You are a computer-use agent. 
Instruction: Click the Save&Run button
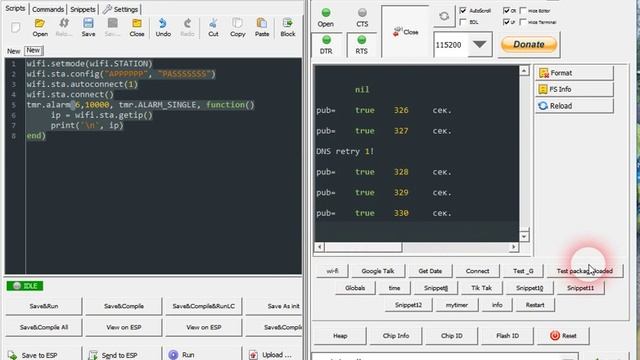pos(44,306)
